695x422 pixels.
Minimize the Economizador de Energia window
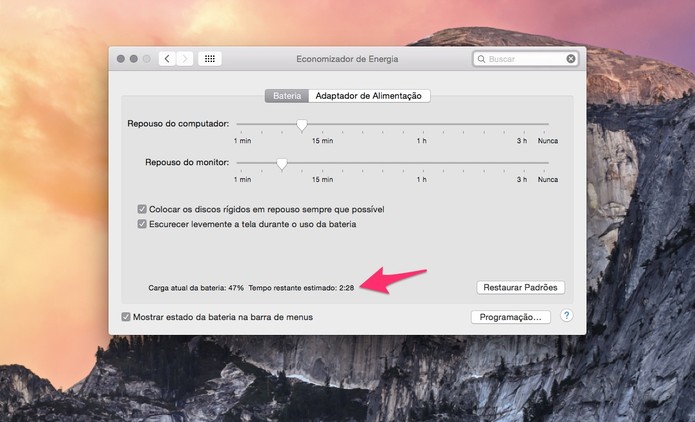(x=133, y=59)
